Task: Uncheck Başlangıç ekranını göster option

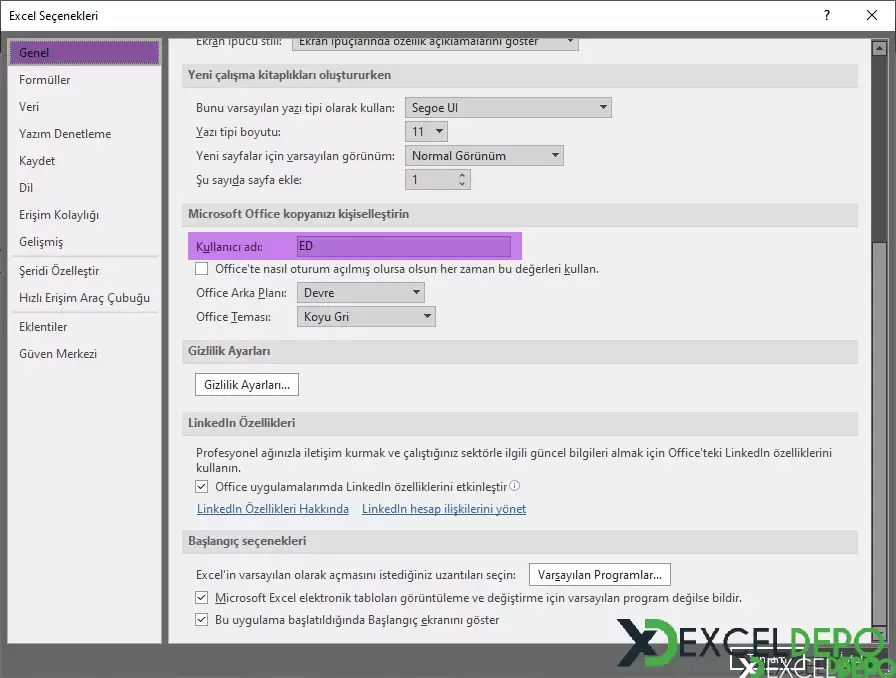Action: (202, 620)
